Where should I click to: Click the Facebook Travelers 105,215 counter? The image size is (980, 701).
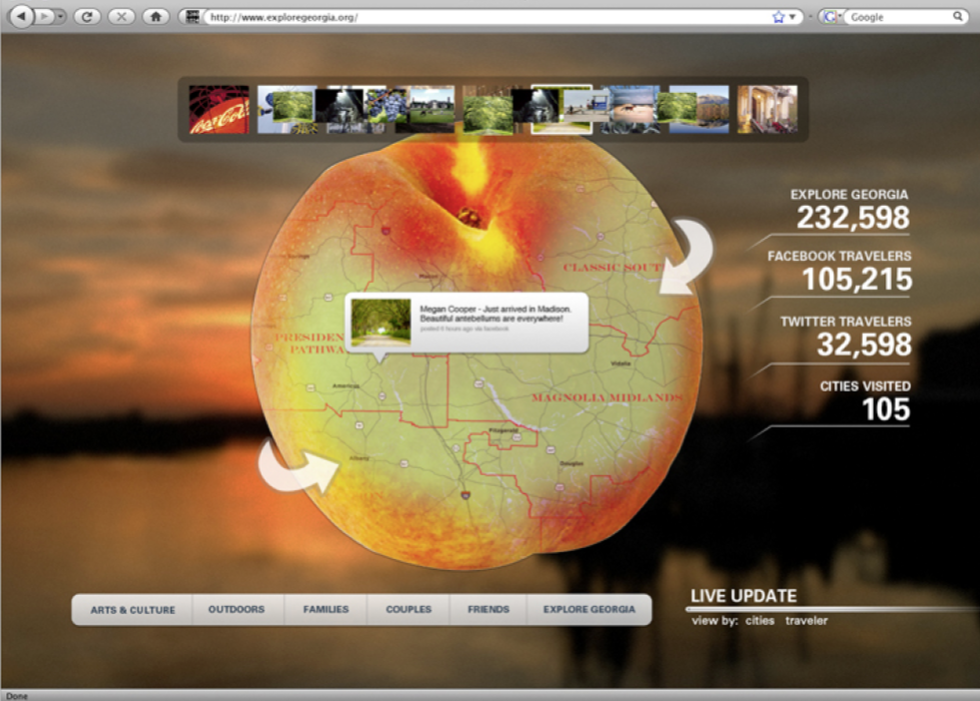pos(839,272)
